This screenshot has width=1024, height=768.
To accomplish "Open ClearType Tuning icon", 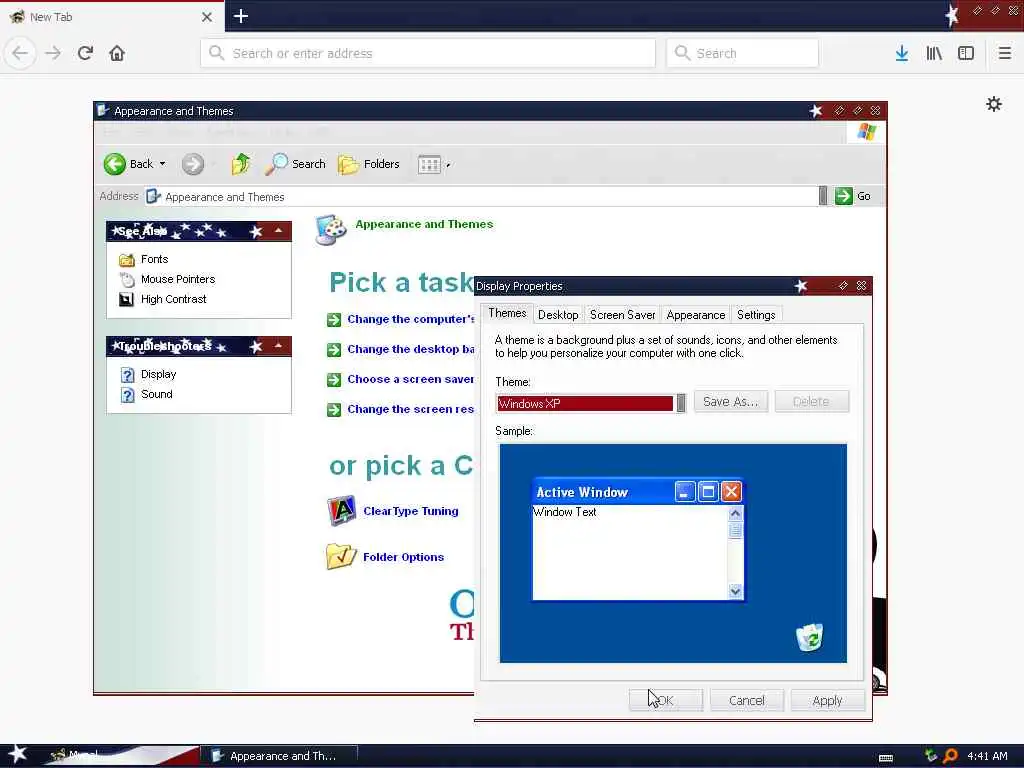I will (342, 511).
